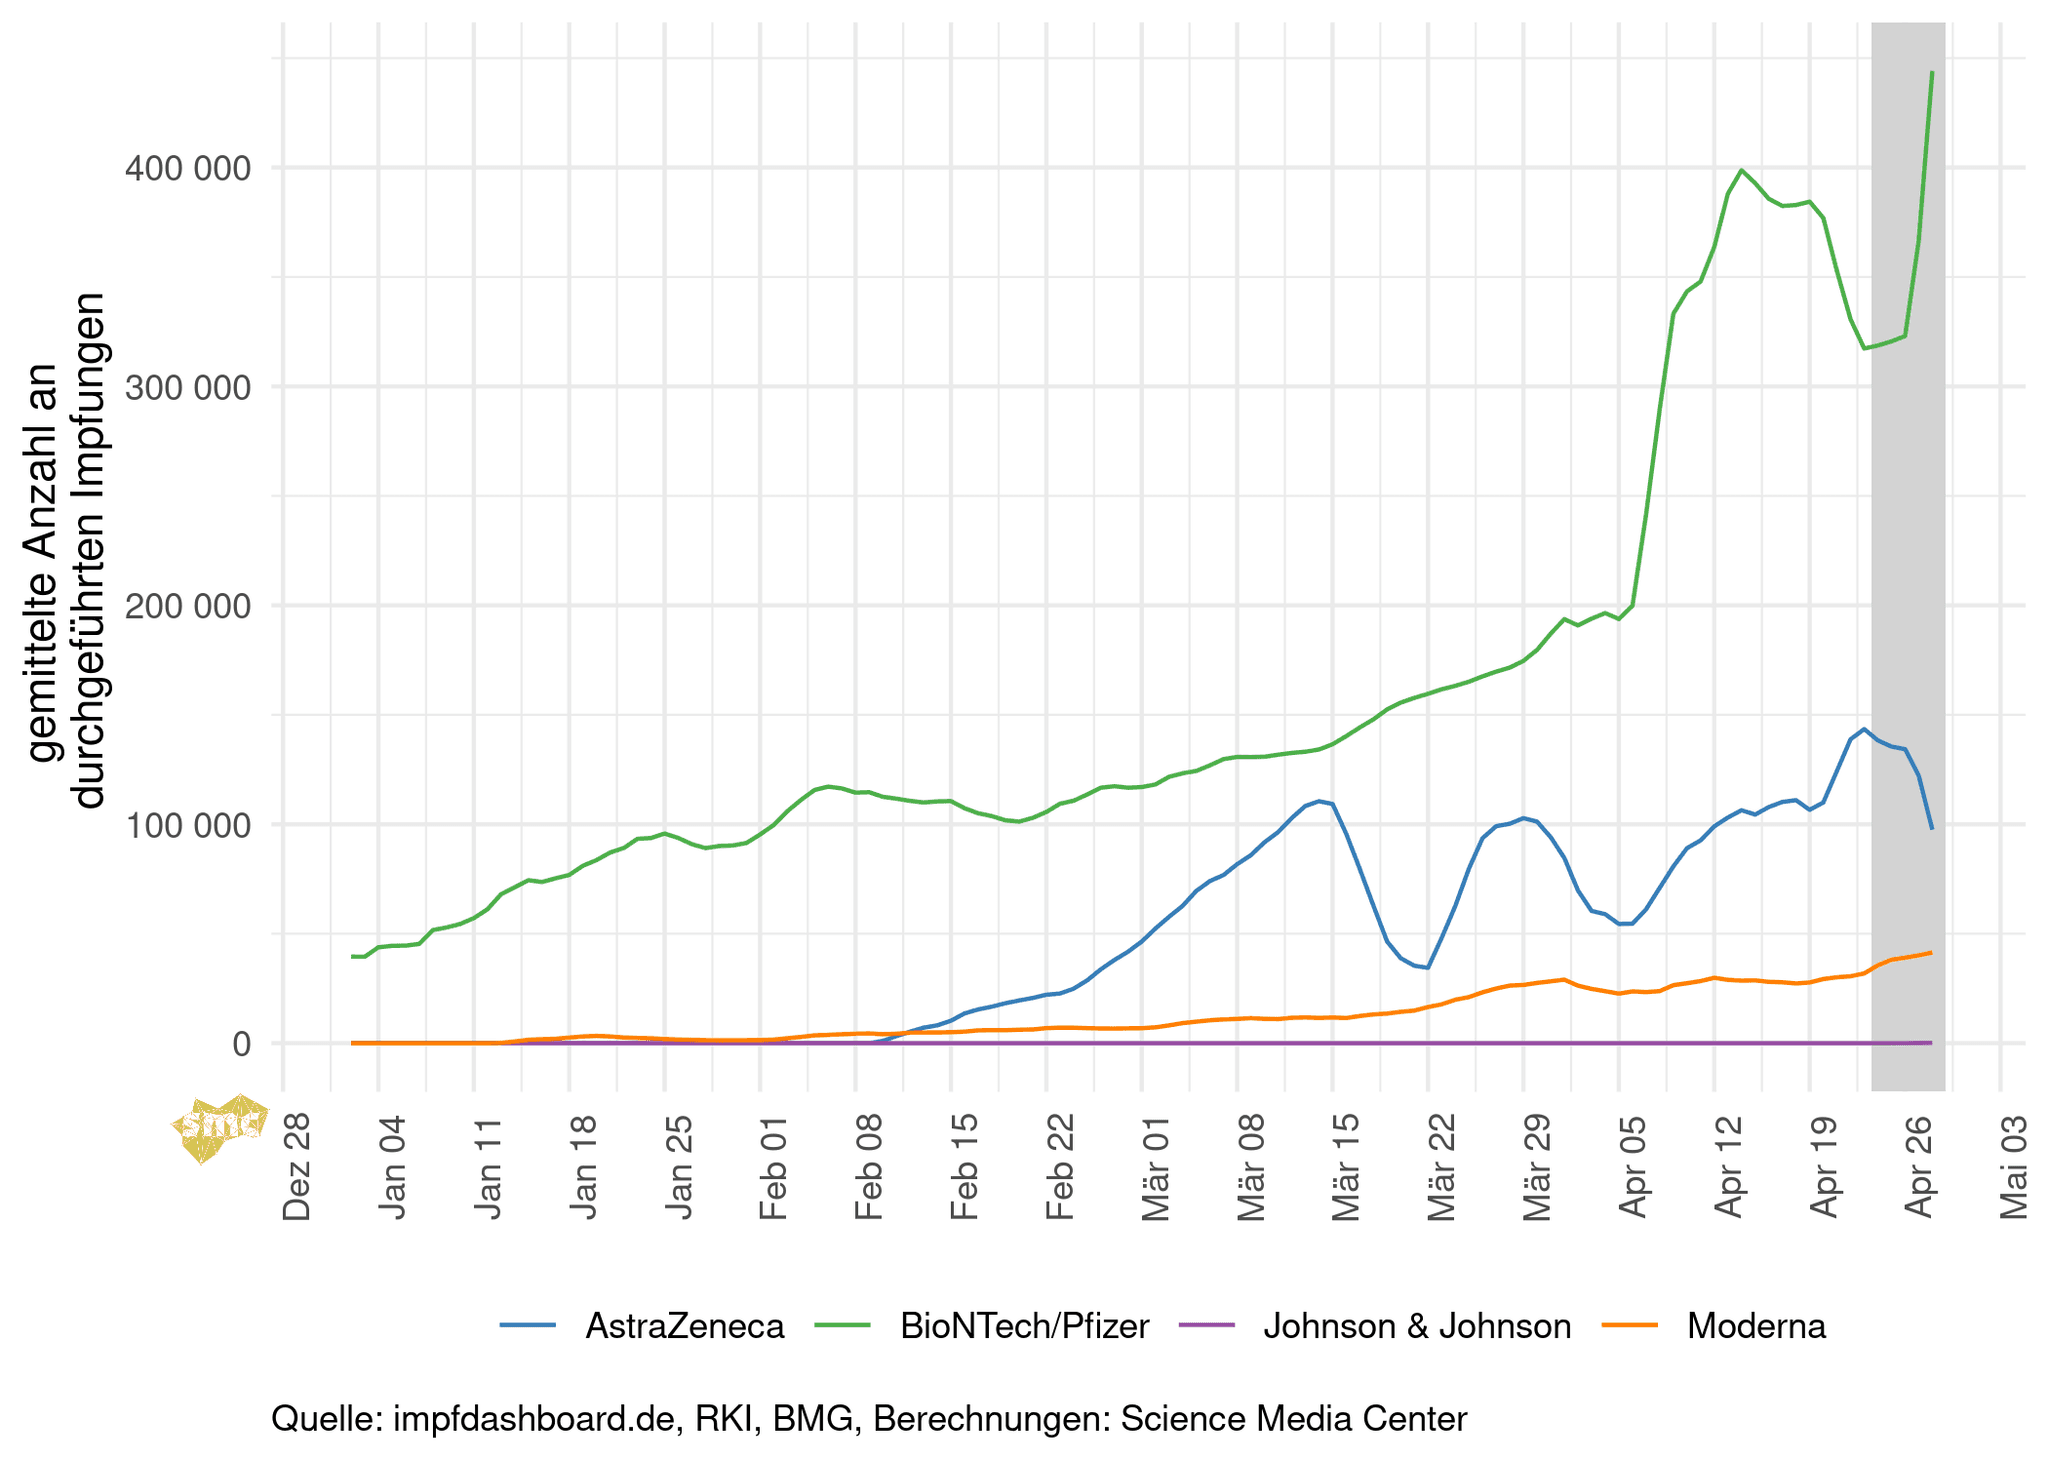
Task: Select the BioNTech/Pfizer legend label
Action: click(x=1024, y=1326)
